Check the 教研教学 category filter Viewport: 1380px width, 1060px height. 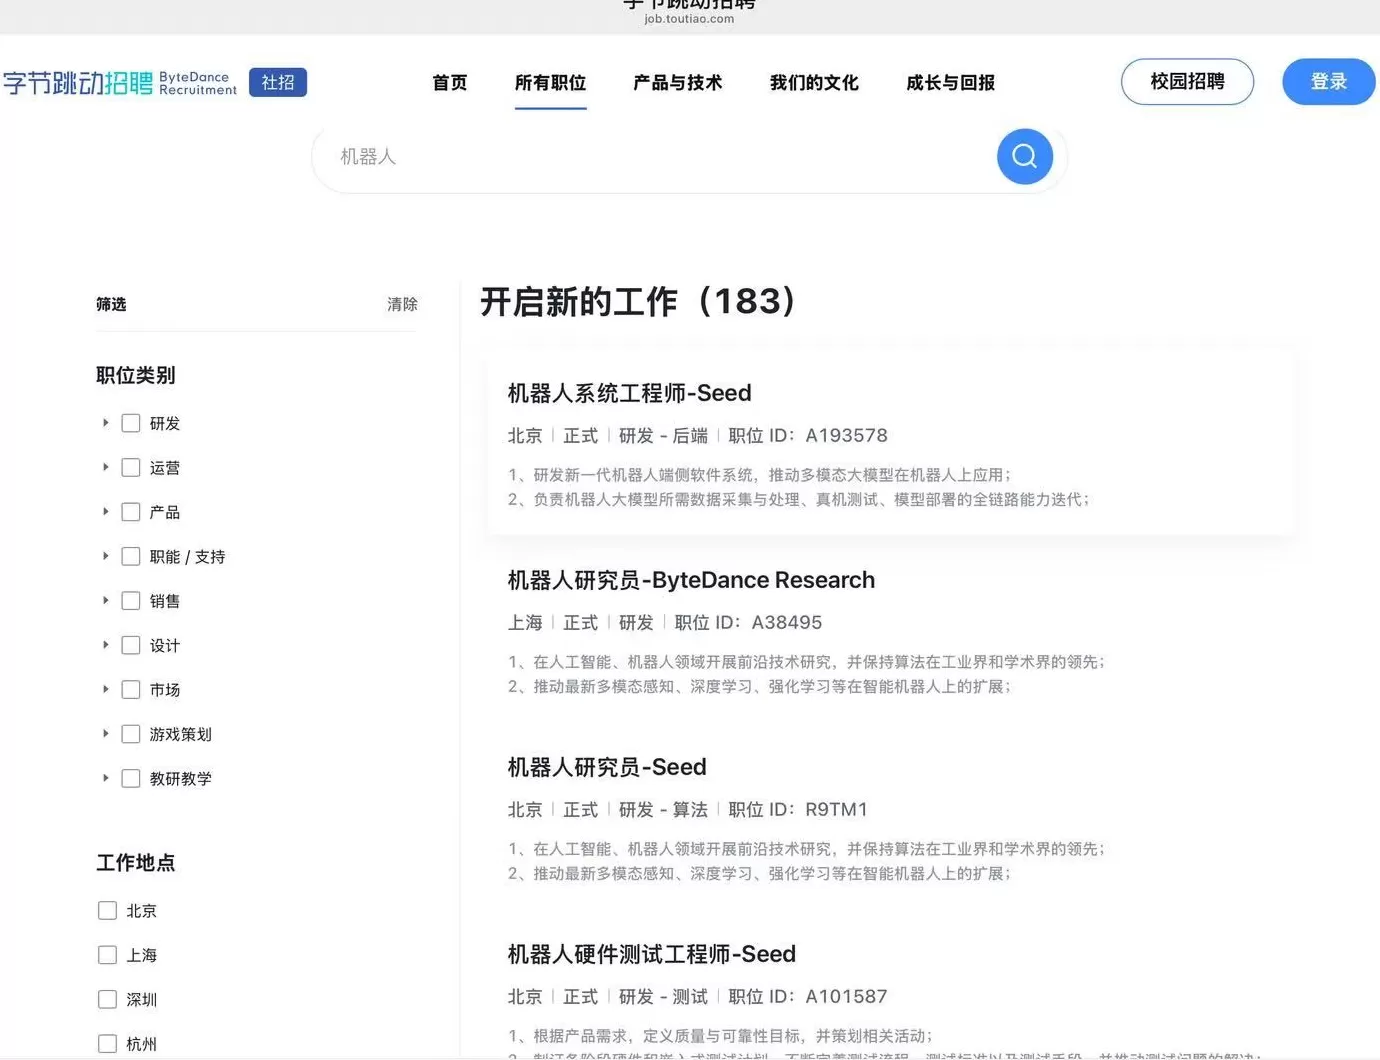pos(131,778)
